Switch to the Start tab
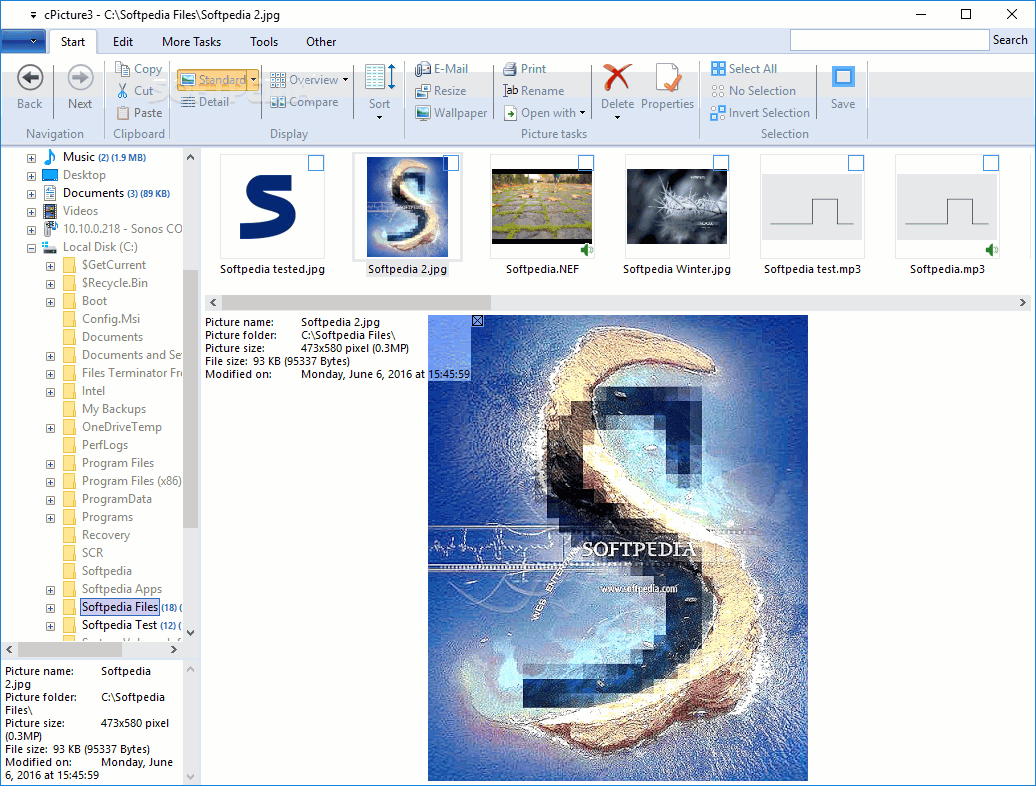The image size is (1036, 786). [73, 42]
